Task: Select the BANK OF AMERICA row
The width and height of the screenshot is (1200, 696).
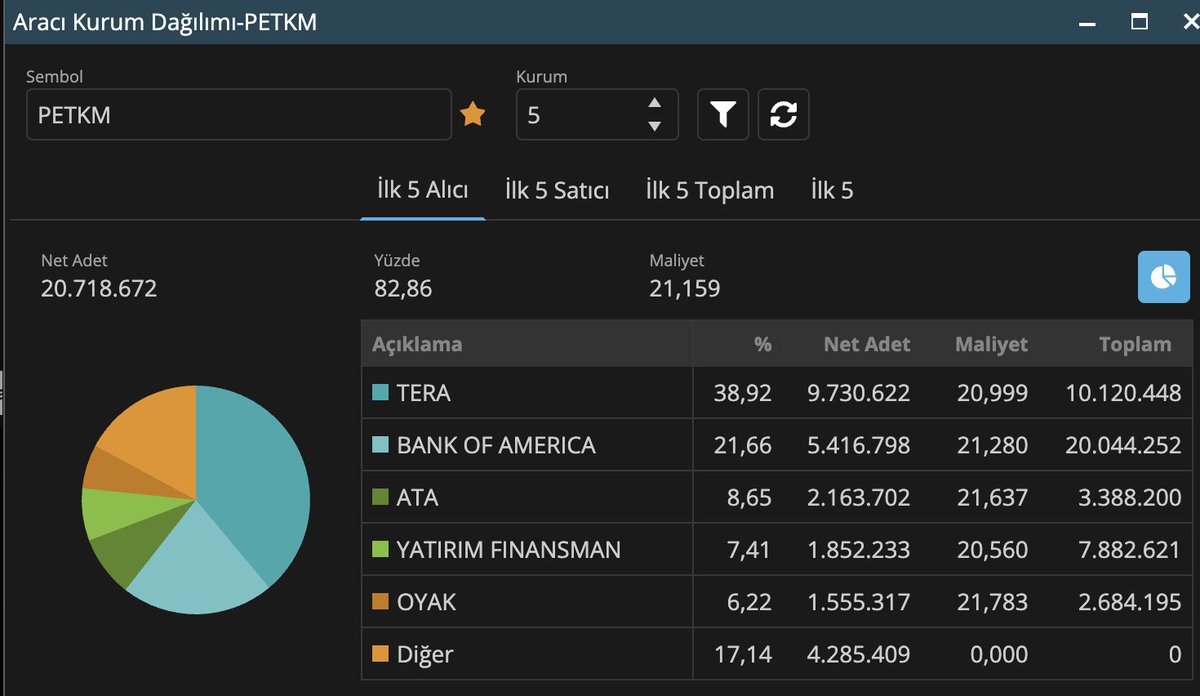Action: pyautogui.click(x=777, y=445)
